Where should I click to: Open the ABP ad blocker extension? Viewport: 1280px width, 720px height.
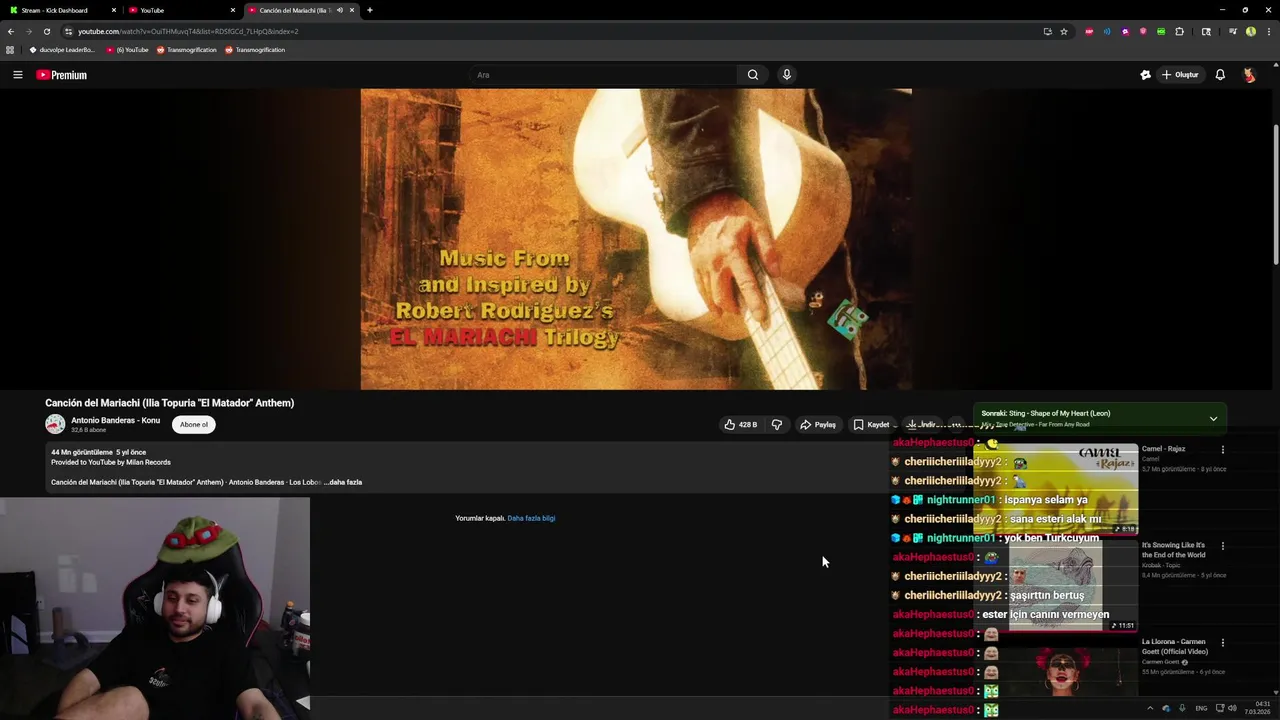[1089, 31]
